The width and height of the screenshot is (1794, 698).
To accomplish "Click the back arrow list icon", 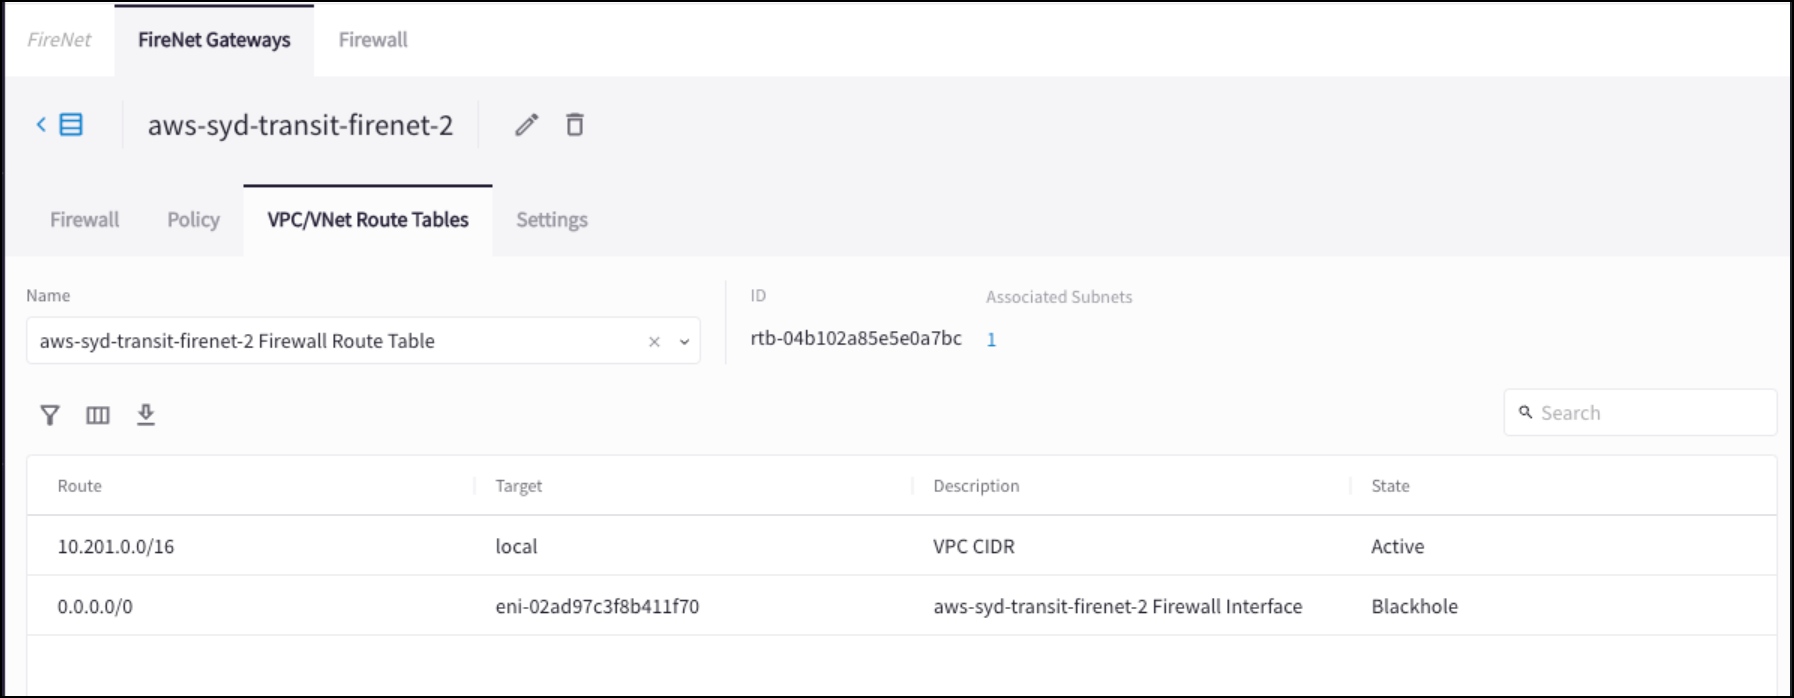I will (x=59, y=125).
